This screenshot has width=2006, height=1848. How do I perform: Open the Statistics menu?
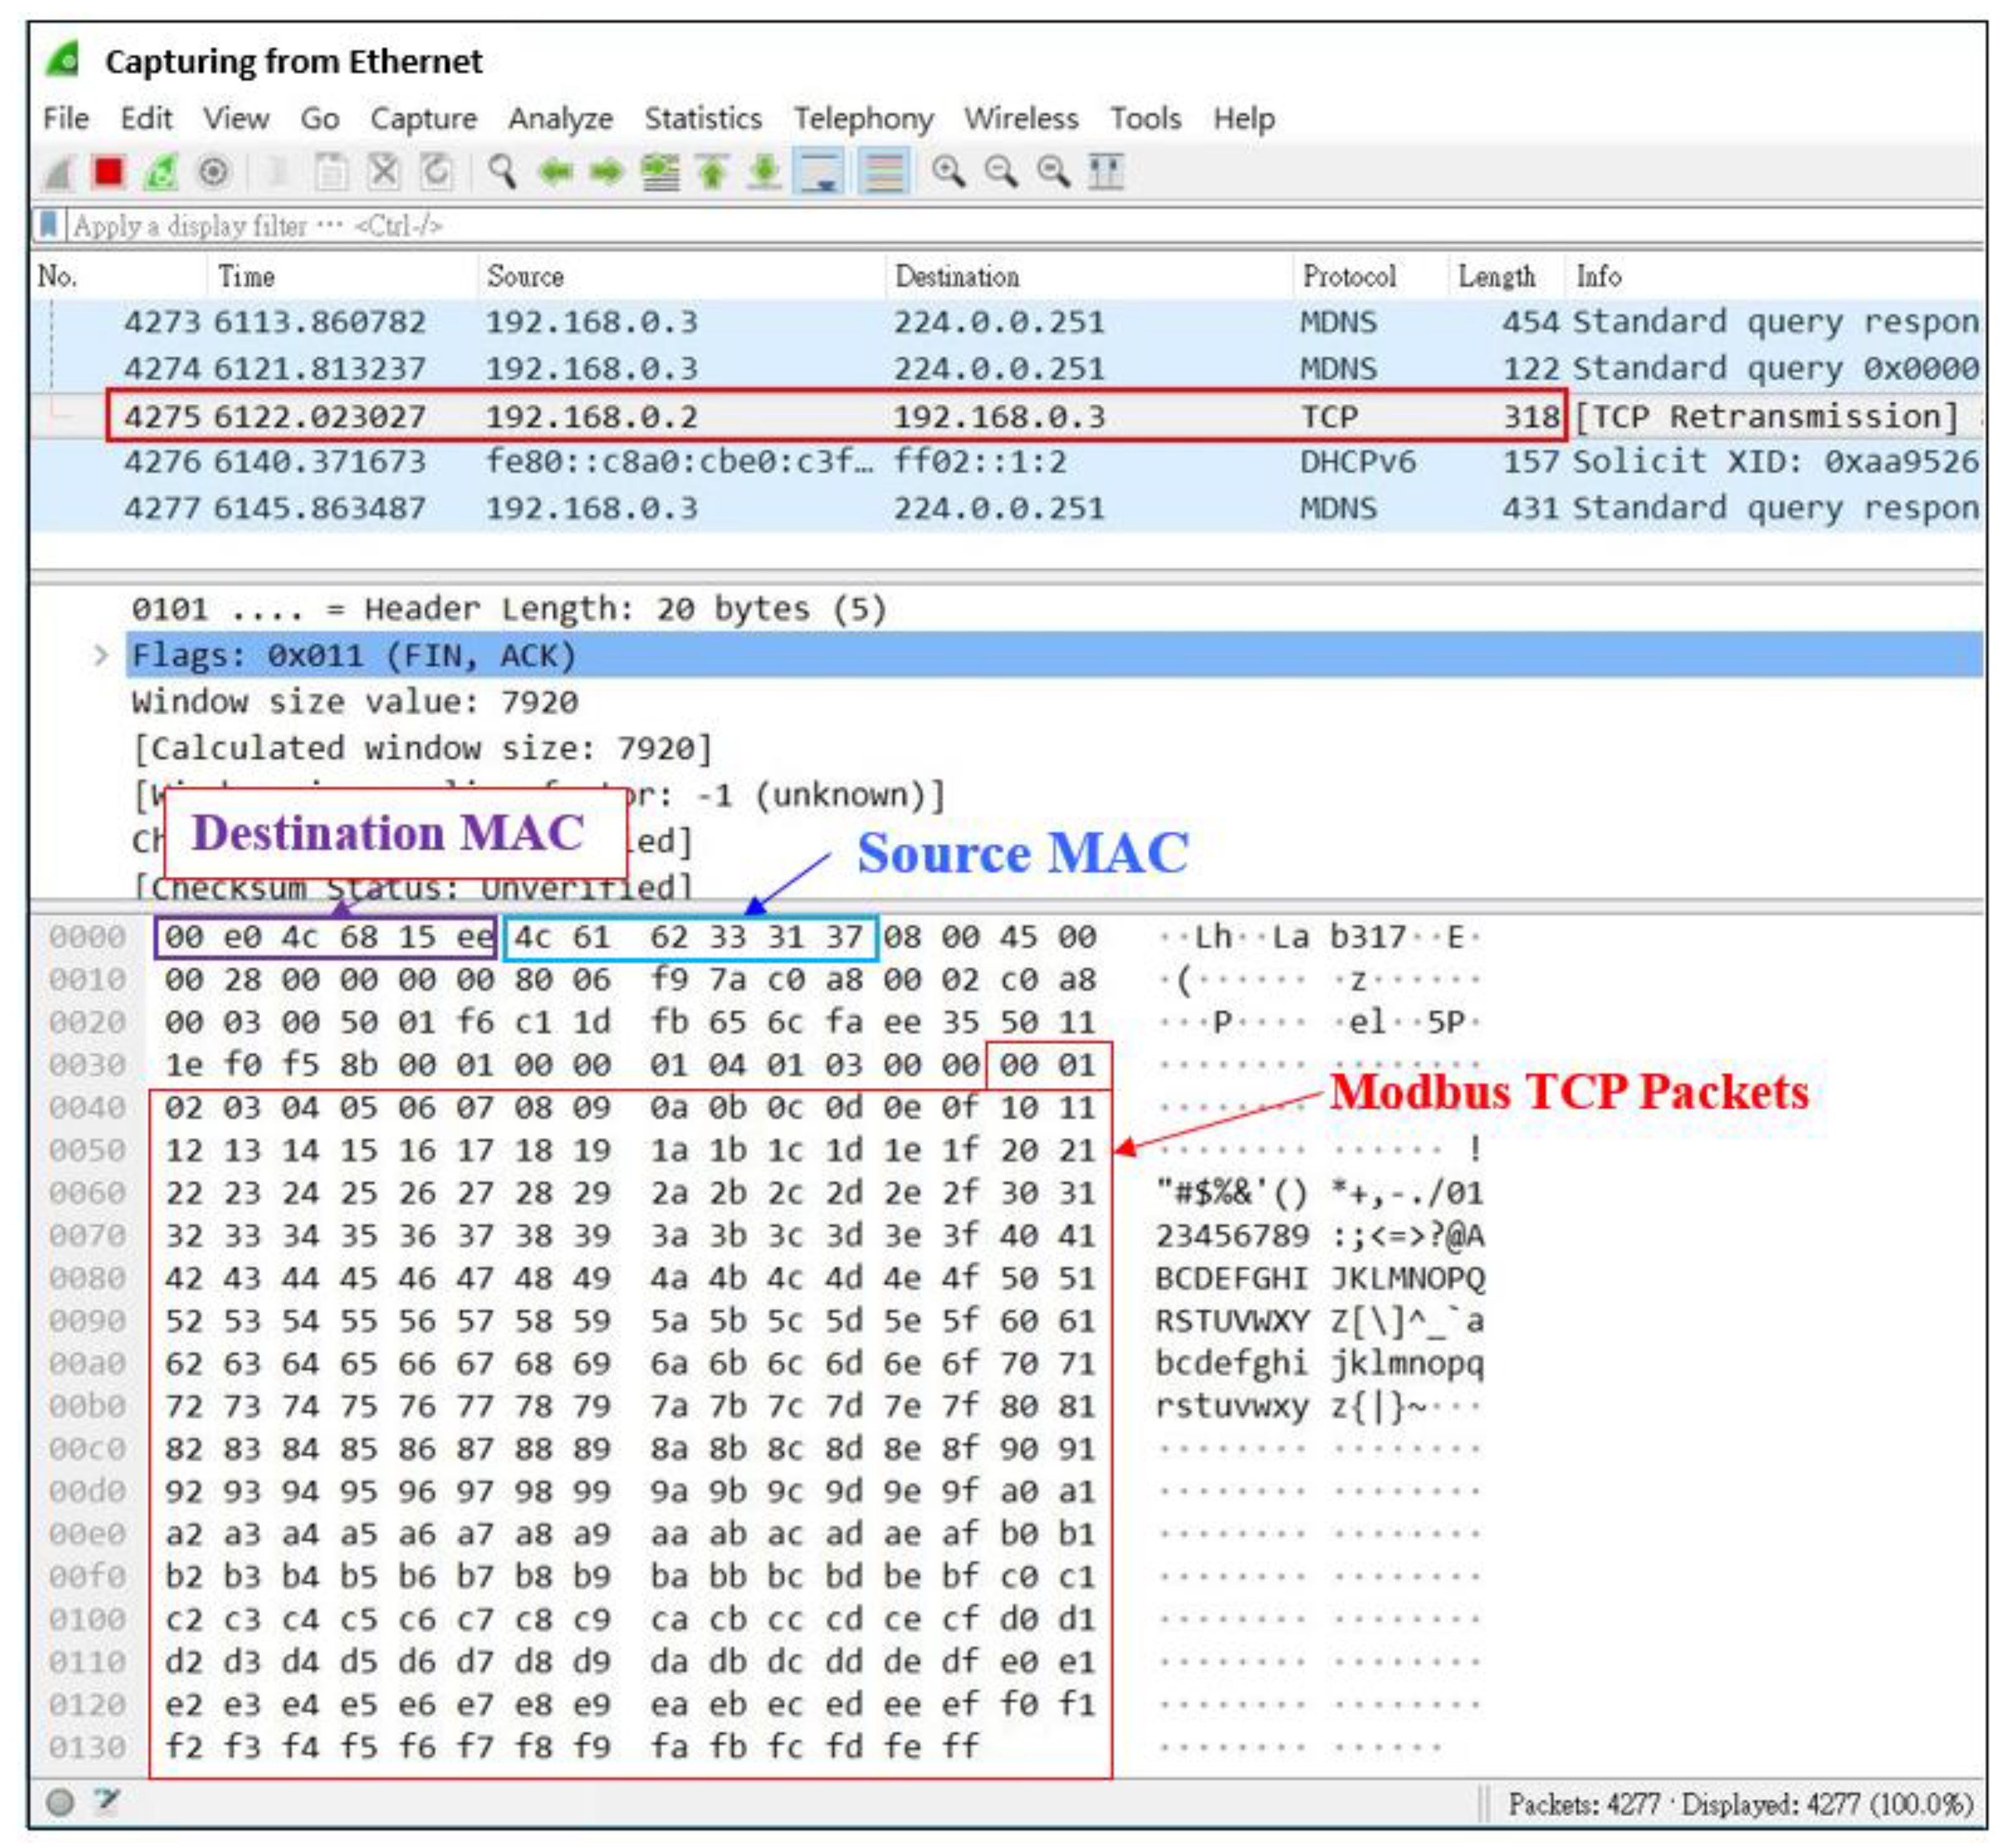702,118
